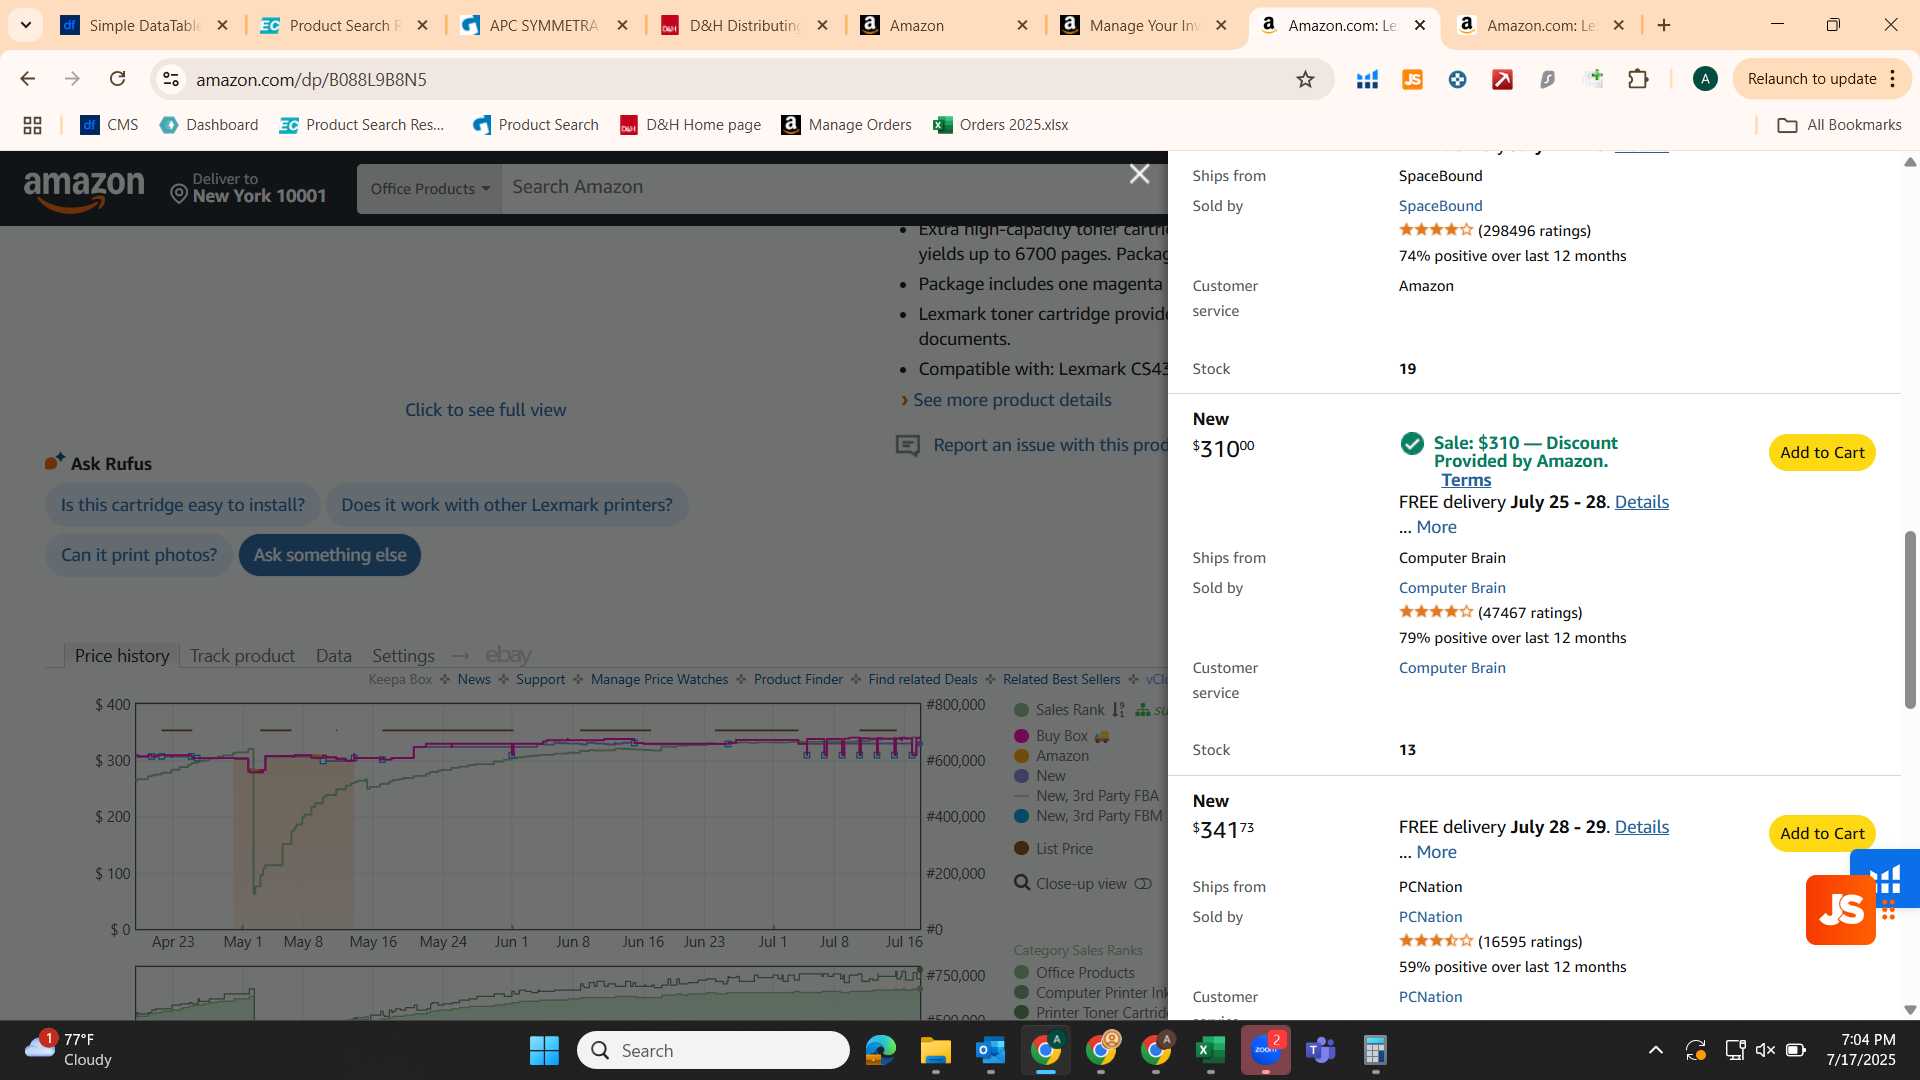
Task: Toggle Office Products sales rank legend
Action: [x=1074, y=973]
